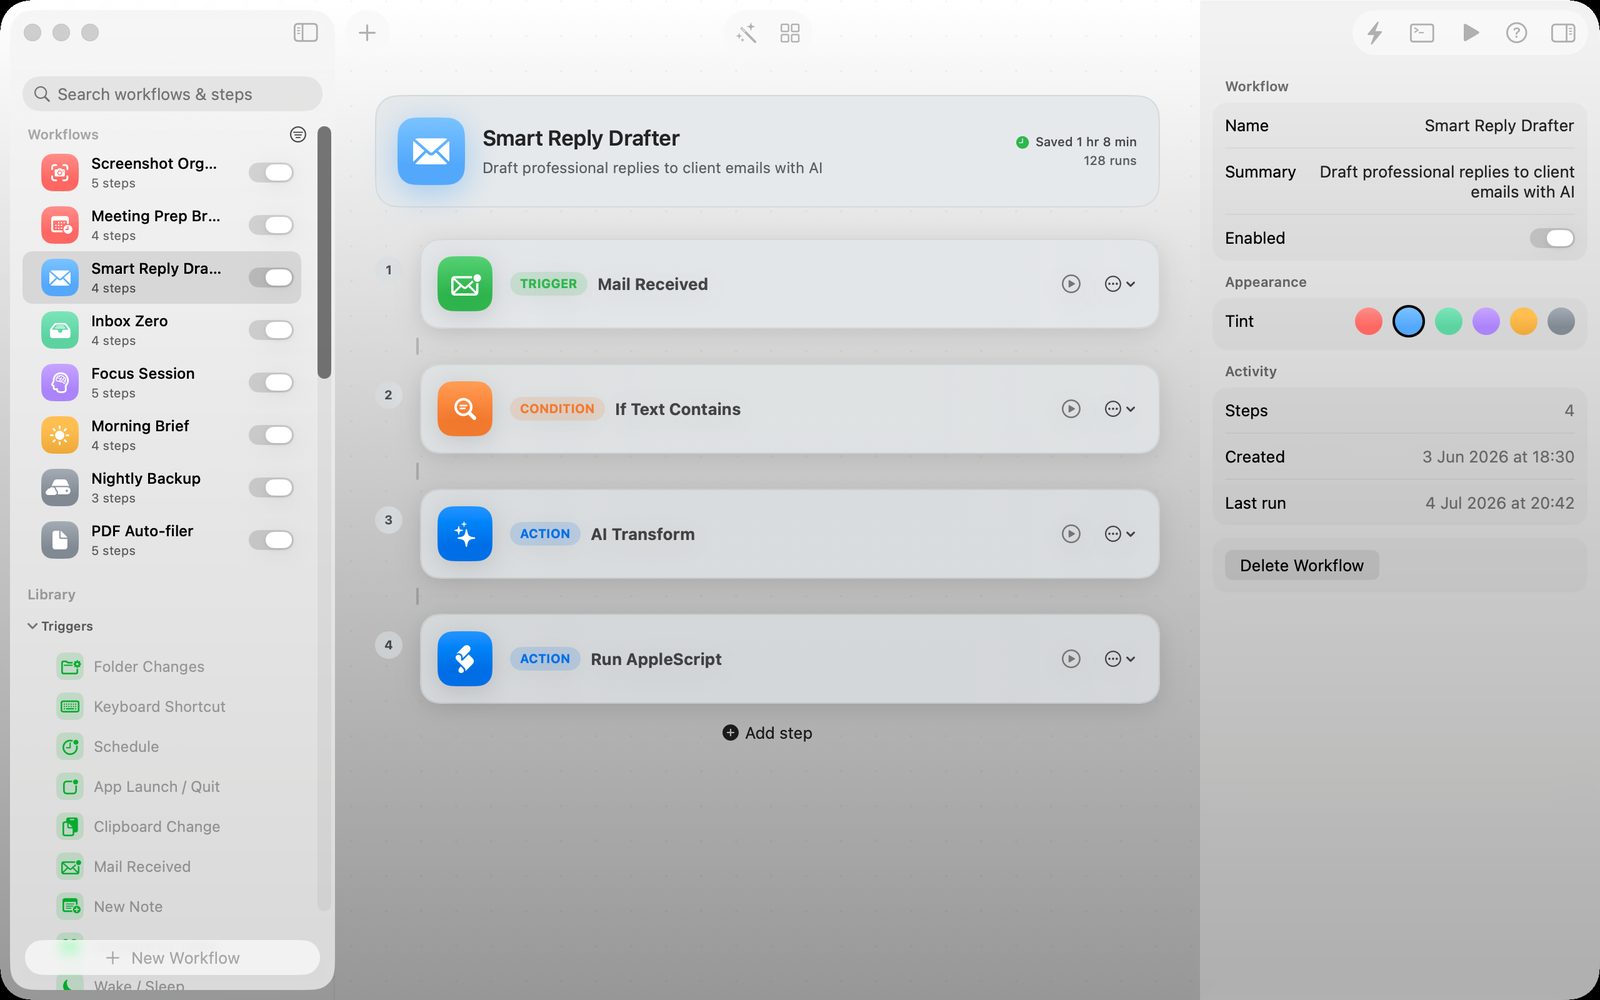This screenshot has height=1000, width=1600.
Task: Open the Inbox Zero workflow
Action: (x=161, y=330)
